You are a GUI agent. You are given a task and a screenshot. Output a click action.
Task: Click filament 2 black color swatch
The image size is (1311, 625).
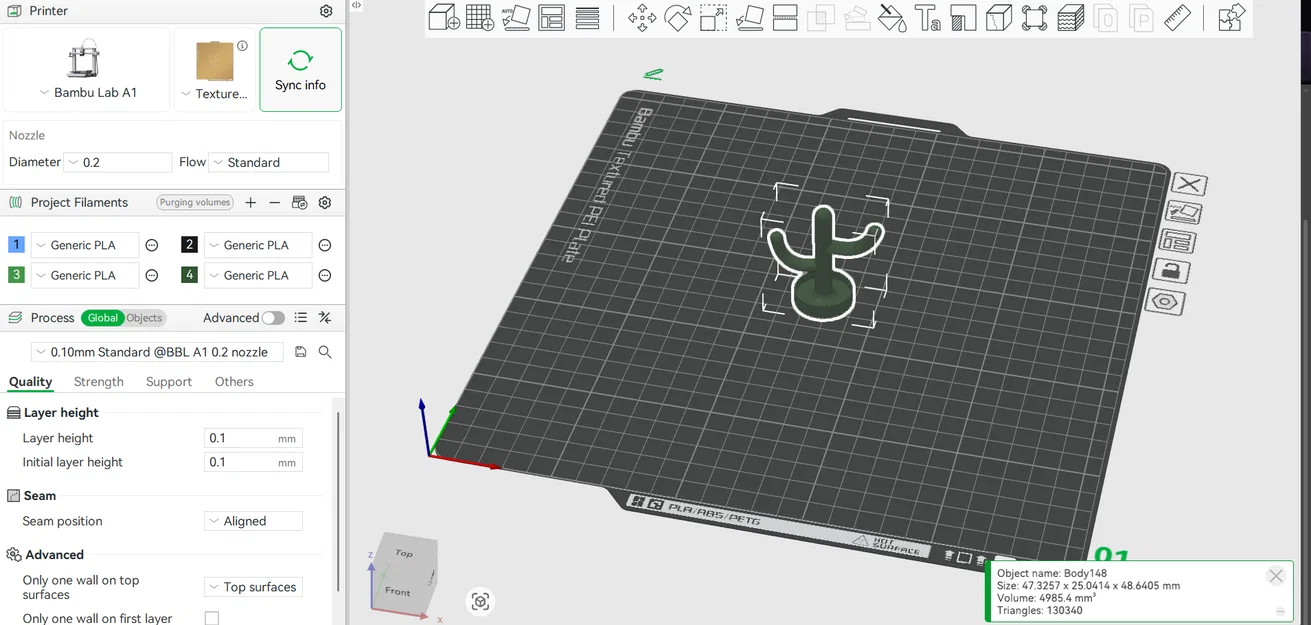(x=189, y=245)
